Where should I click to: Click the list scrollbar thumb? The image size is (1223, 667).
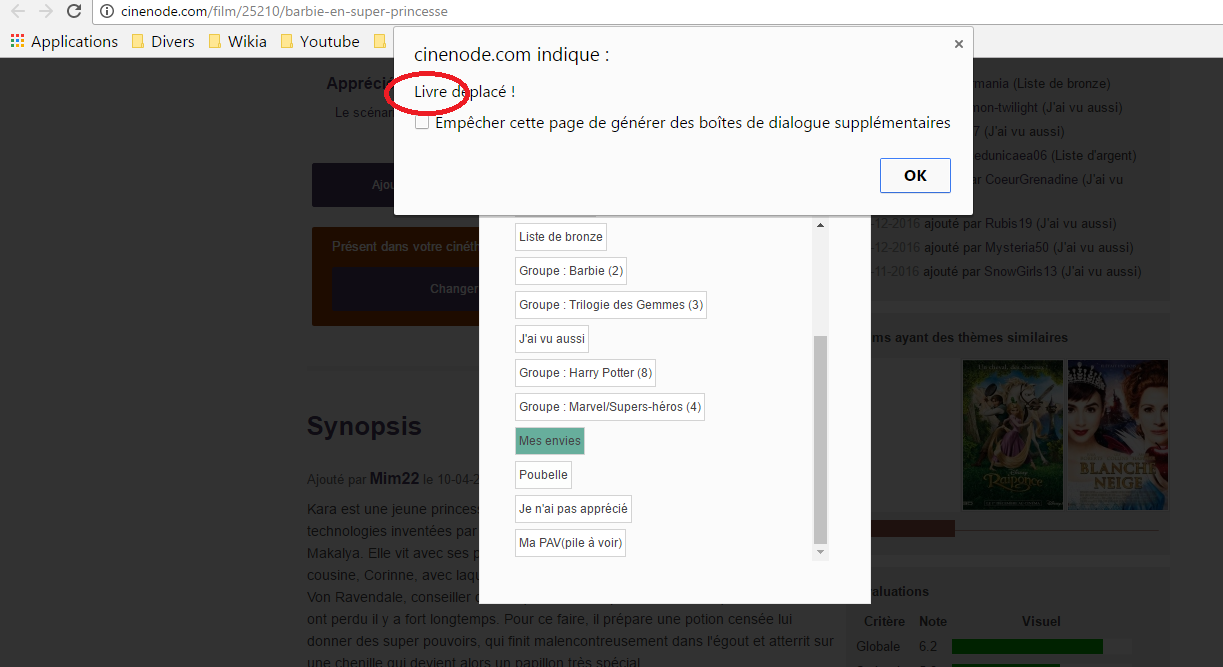point(821,439)
